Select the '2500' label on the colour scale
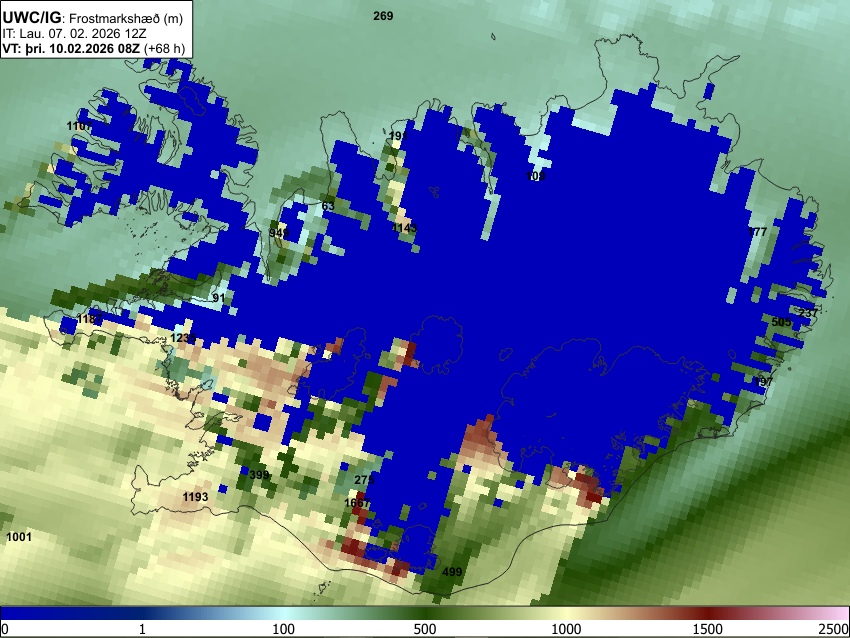The width and height of the screenshot is (850, 638). click(834, 629)
